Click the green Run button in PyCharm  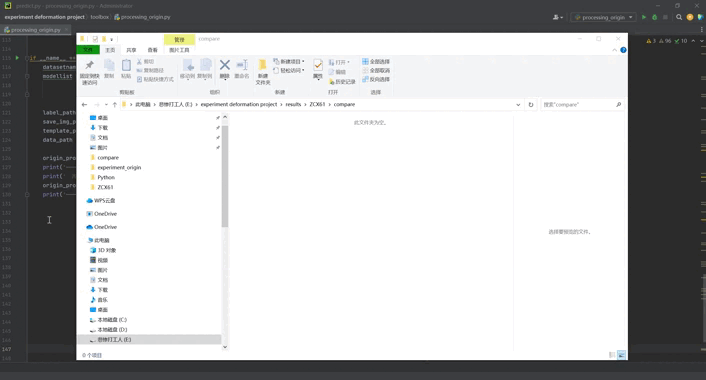(644, 17)
